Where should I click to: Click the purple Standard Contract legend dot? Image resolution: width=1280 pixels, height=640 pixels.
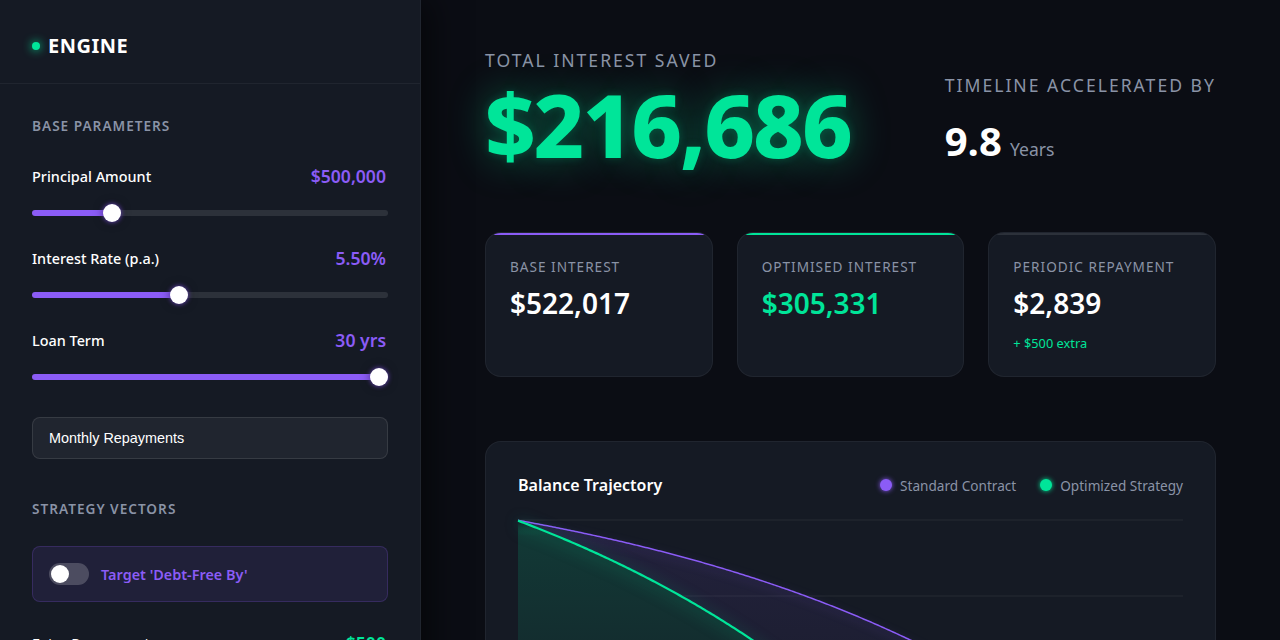tap(885, 485)
